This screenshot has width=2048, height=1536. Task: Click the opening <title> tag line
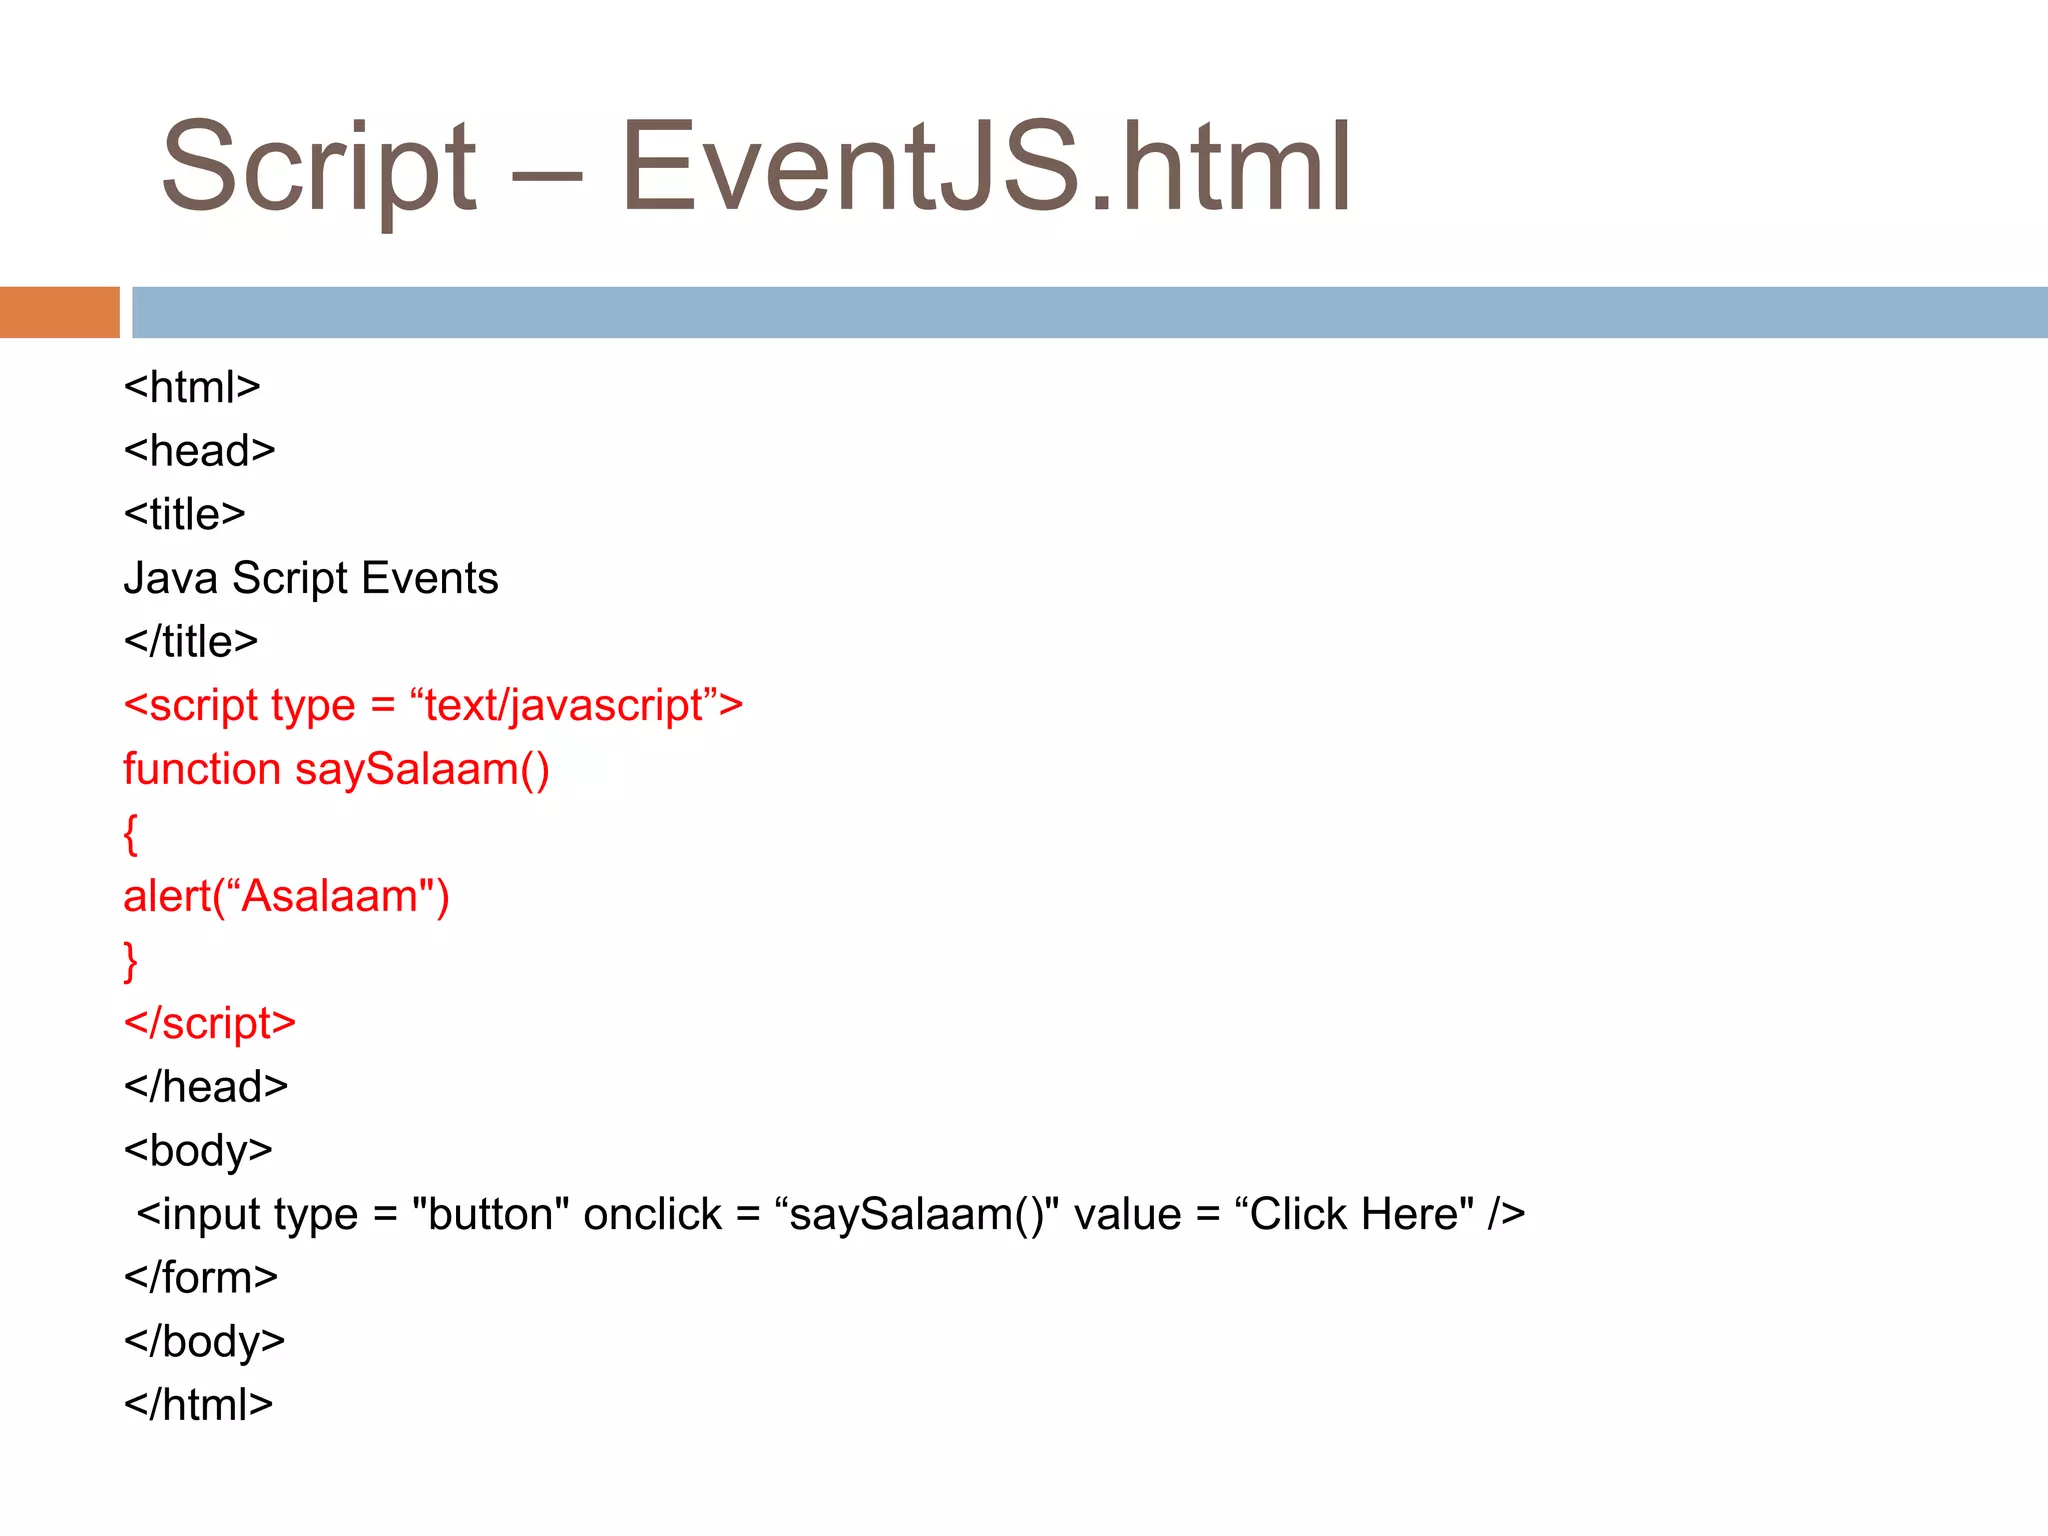coord(184,514)
